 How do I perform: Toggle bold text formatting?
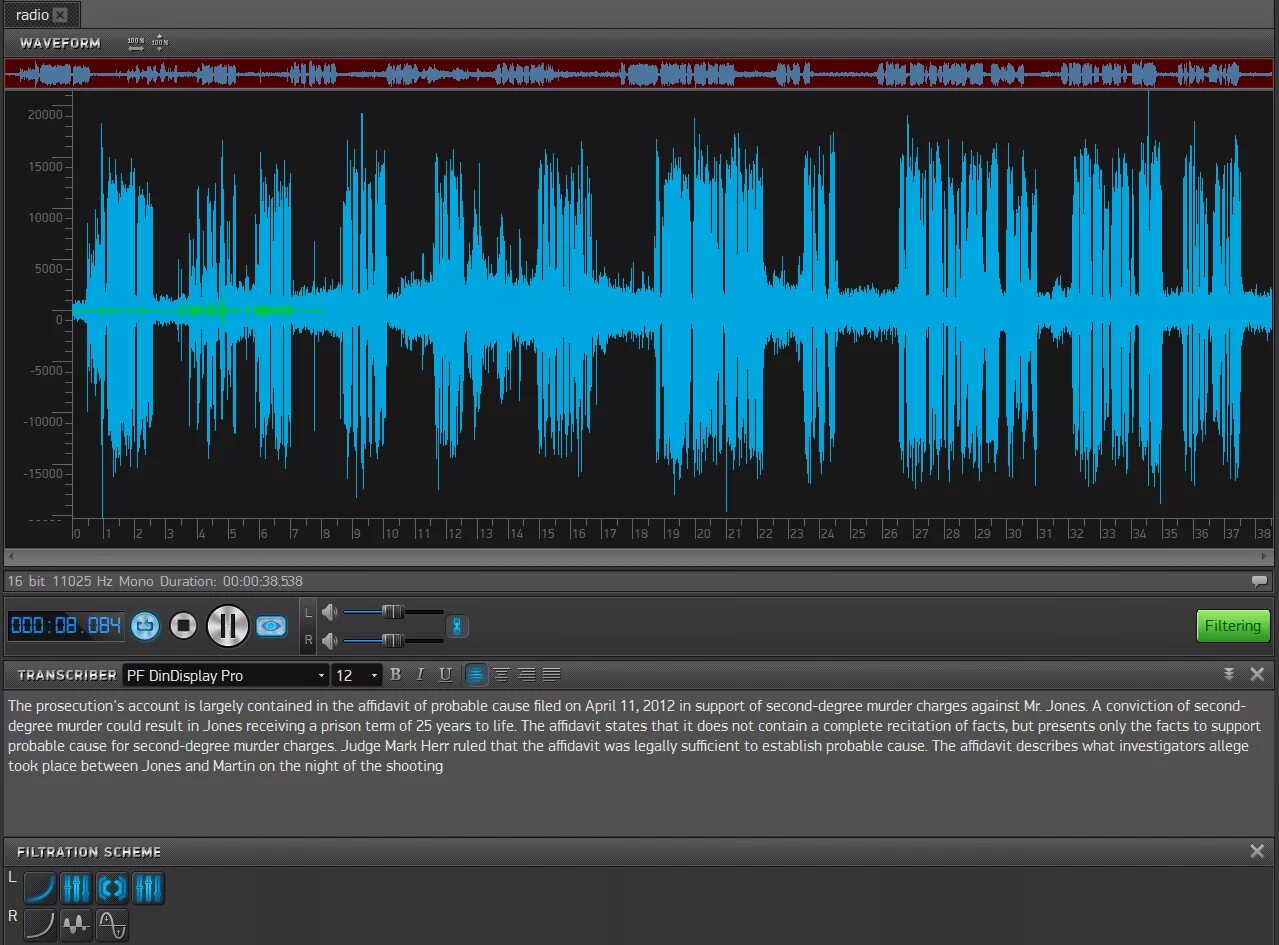(x=395, y=675)
